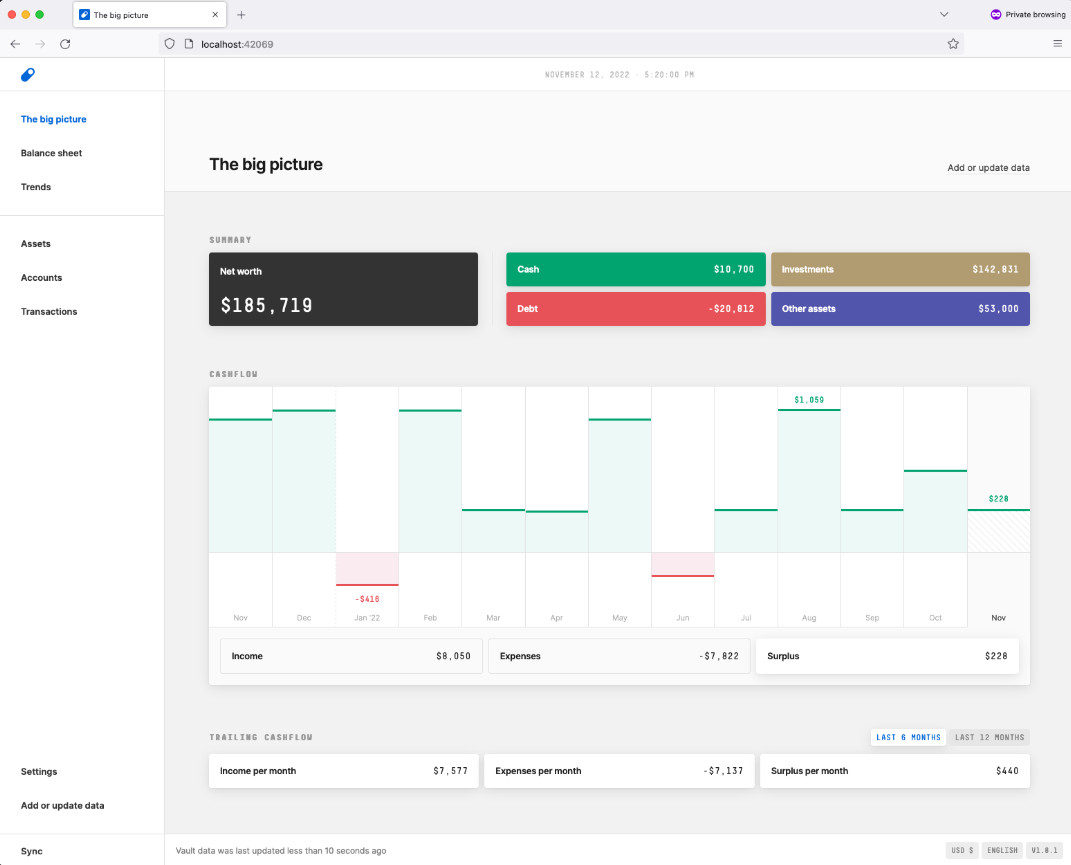Open the green Cash card
This screenshot has width=1071, height=865.
[635, 269]
